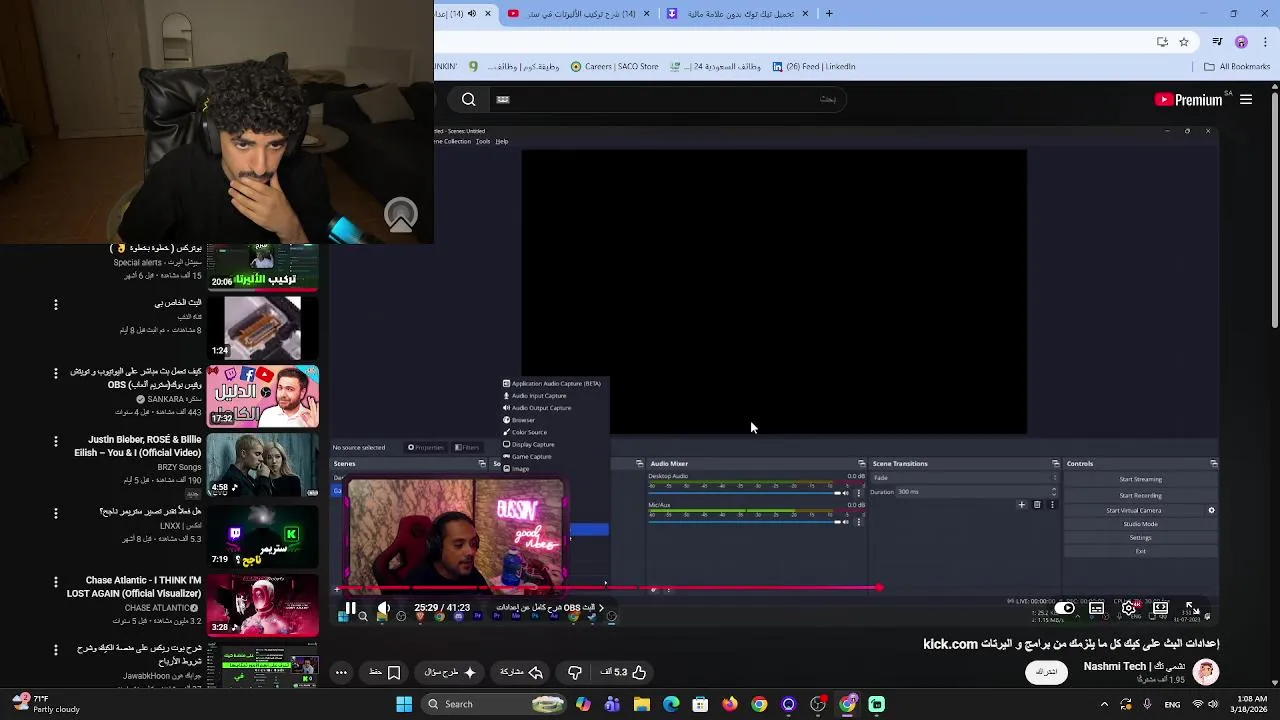Switch YouTube player to theater mode
The image size is (1280, 720).
coord(1160,608)
